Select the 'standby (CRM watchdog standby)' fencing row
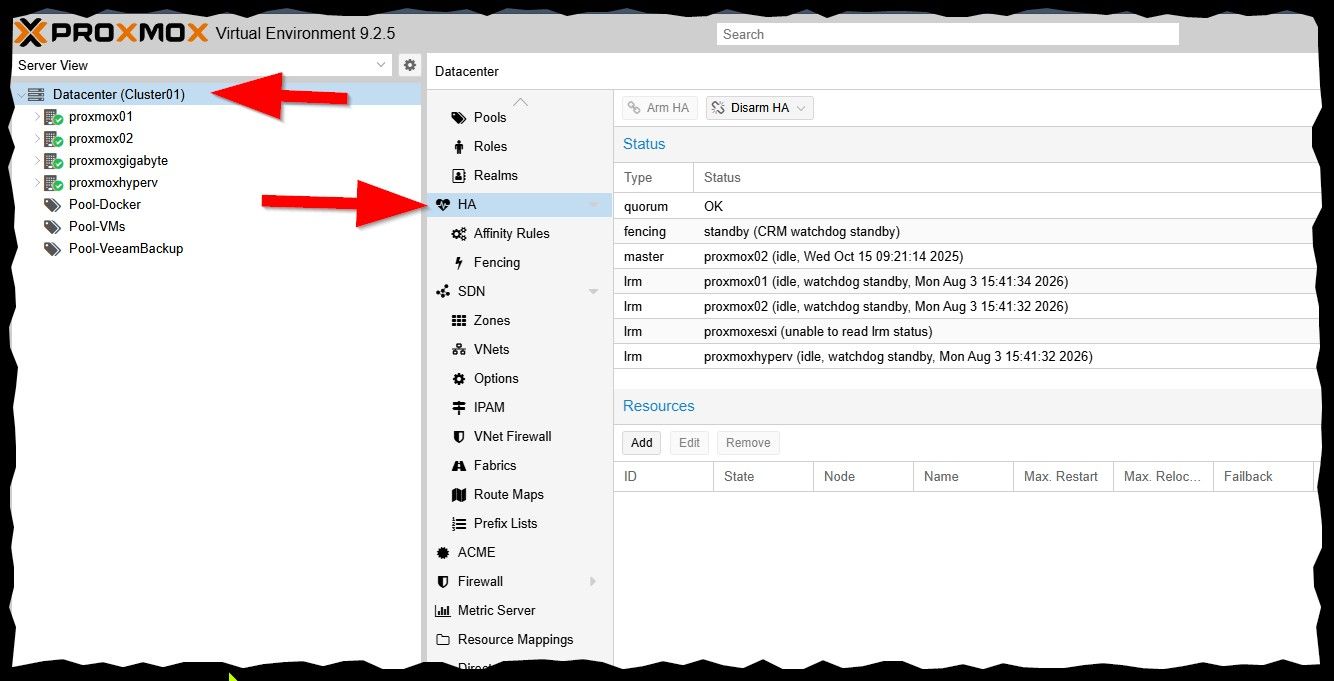The width and height of the screenshot is (1334, 681). point(965,232)
